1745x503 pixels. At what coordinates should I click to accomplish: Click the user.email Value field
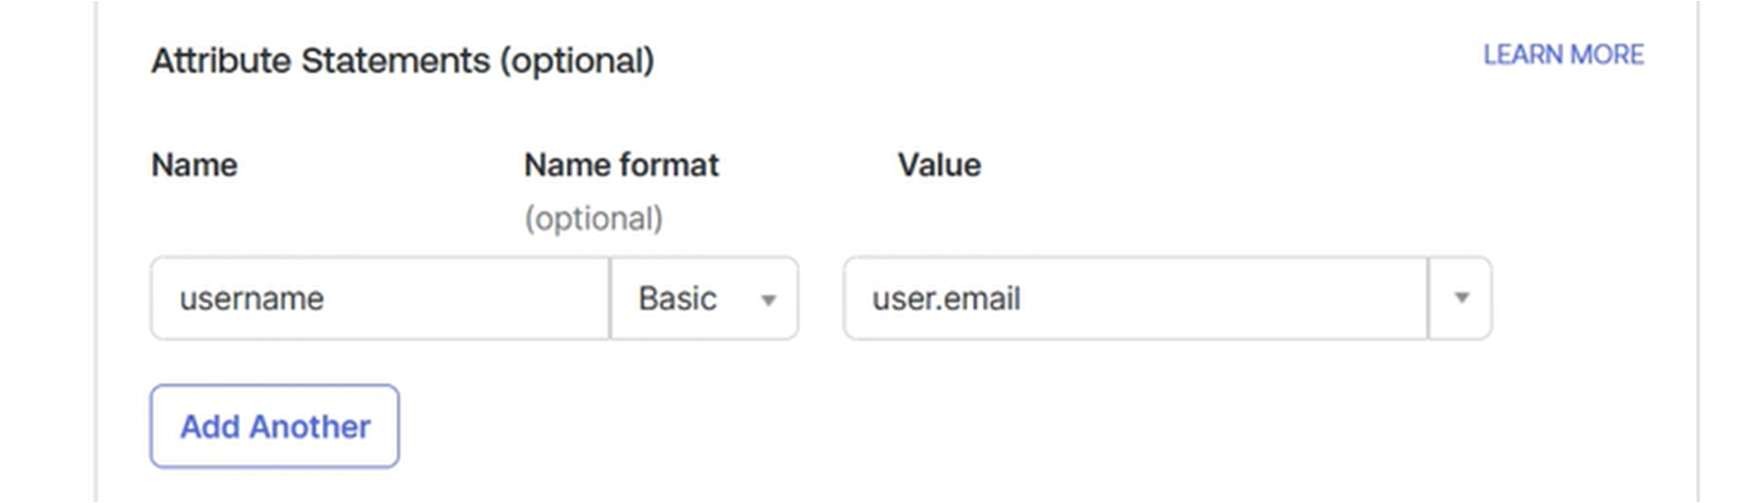point(1135,298)
